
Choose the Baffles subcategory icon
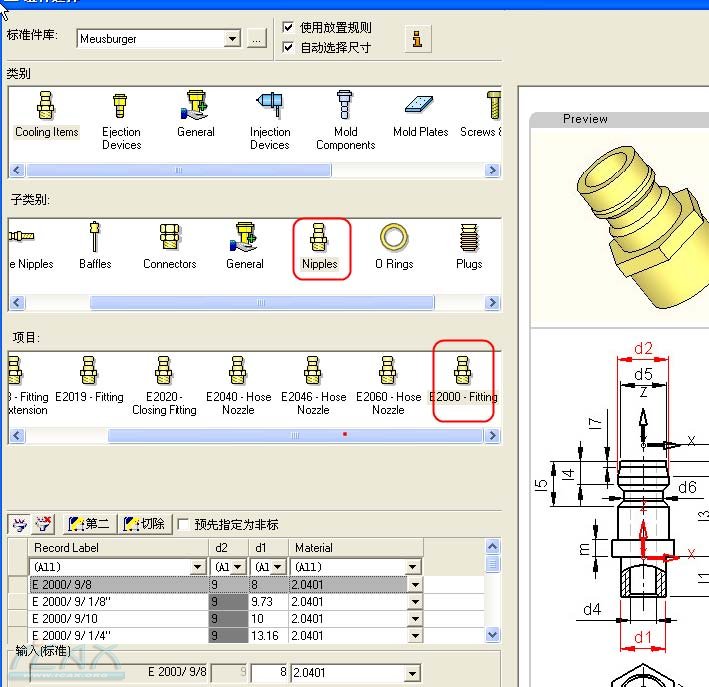click(x=95, y=247)
